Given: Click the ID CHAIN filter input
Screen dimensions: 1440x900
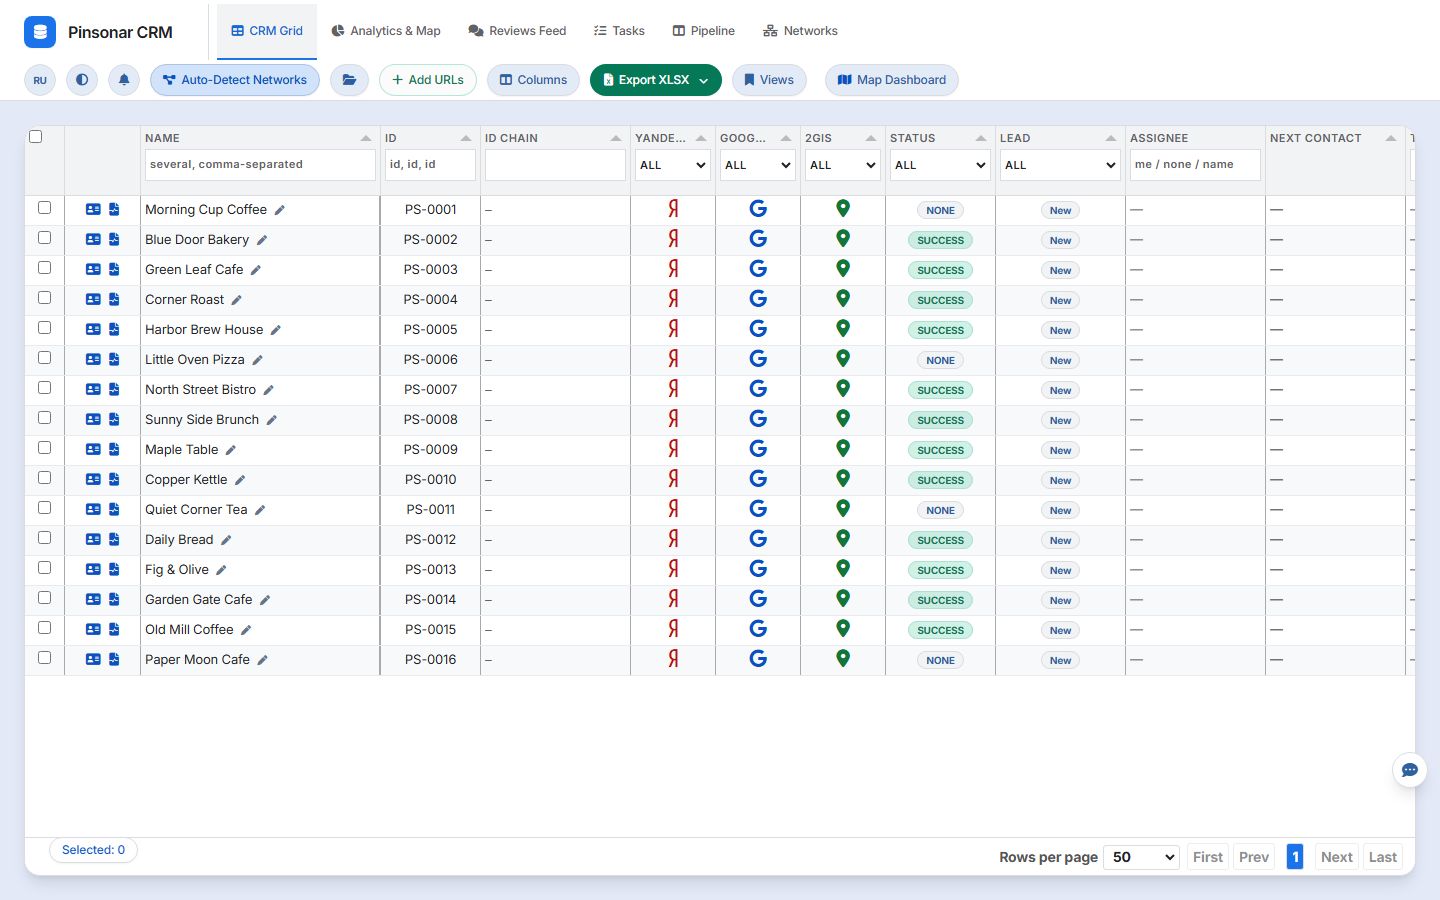Looking at the screenshot, I should [555, 165].
